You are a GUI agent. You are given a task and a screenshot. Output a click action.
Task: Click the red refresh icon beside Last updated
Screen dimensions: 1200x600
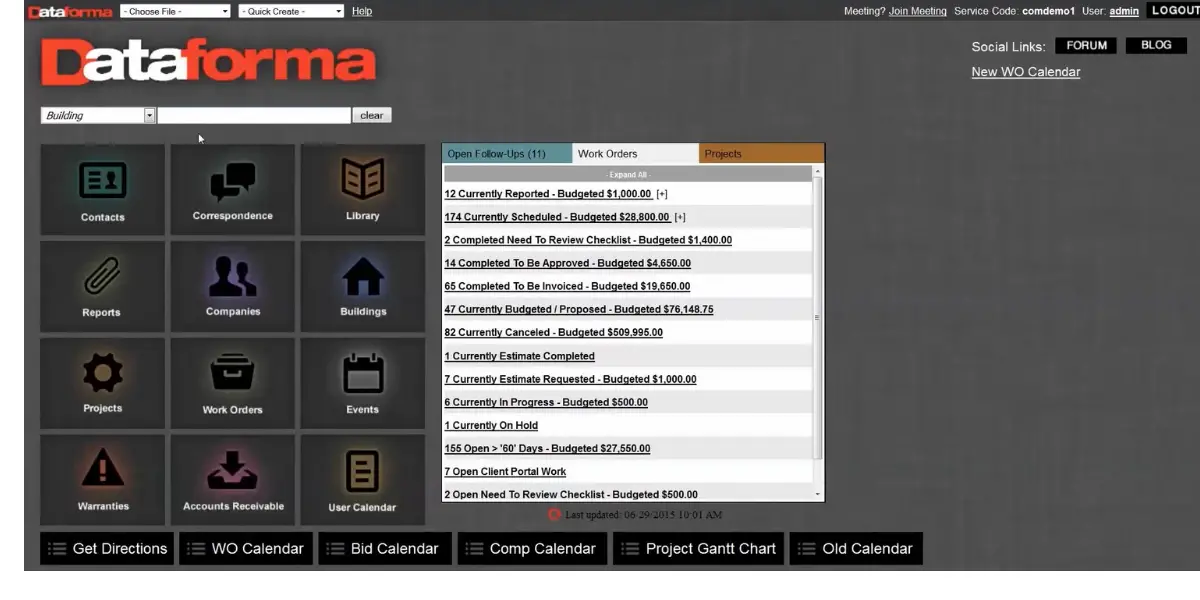[554, 515]
